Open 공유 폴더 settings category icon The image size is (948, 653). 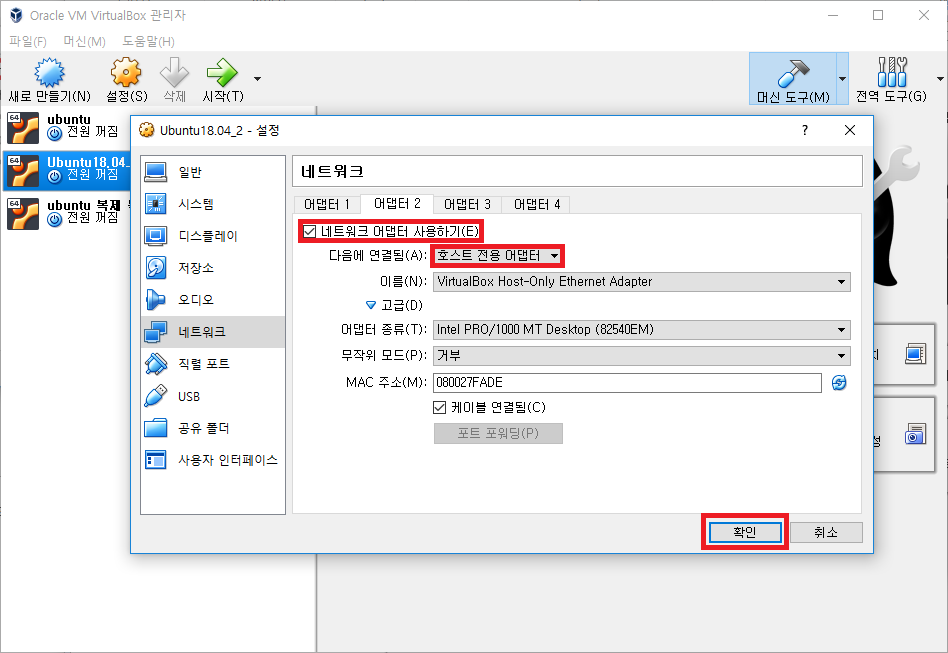156,428
